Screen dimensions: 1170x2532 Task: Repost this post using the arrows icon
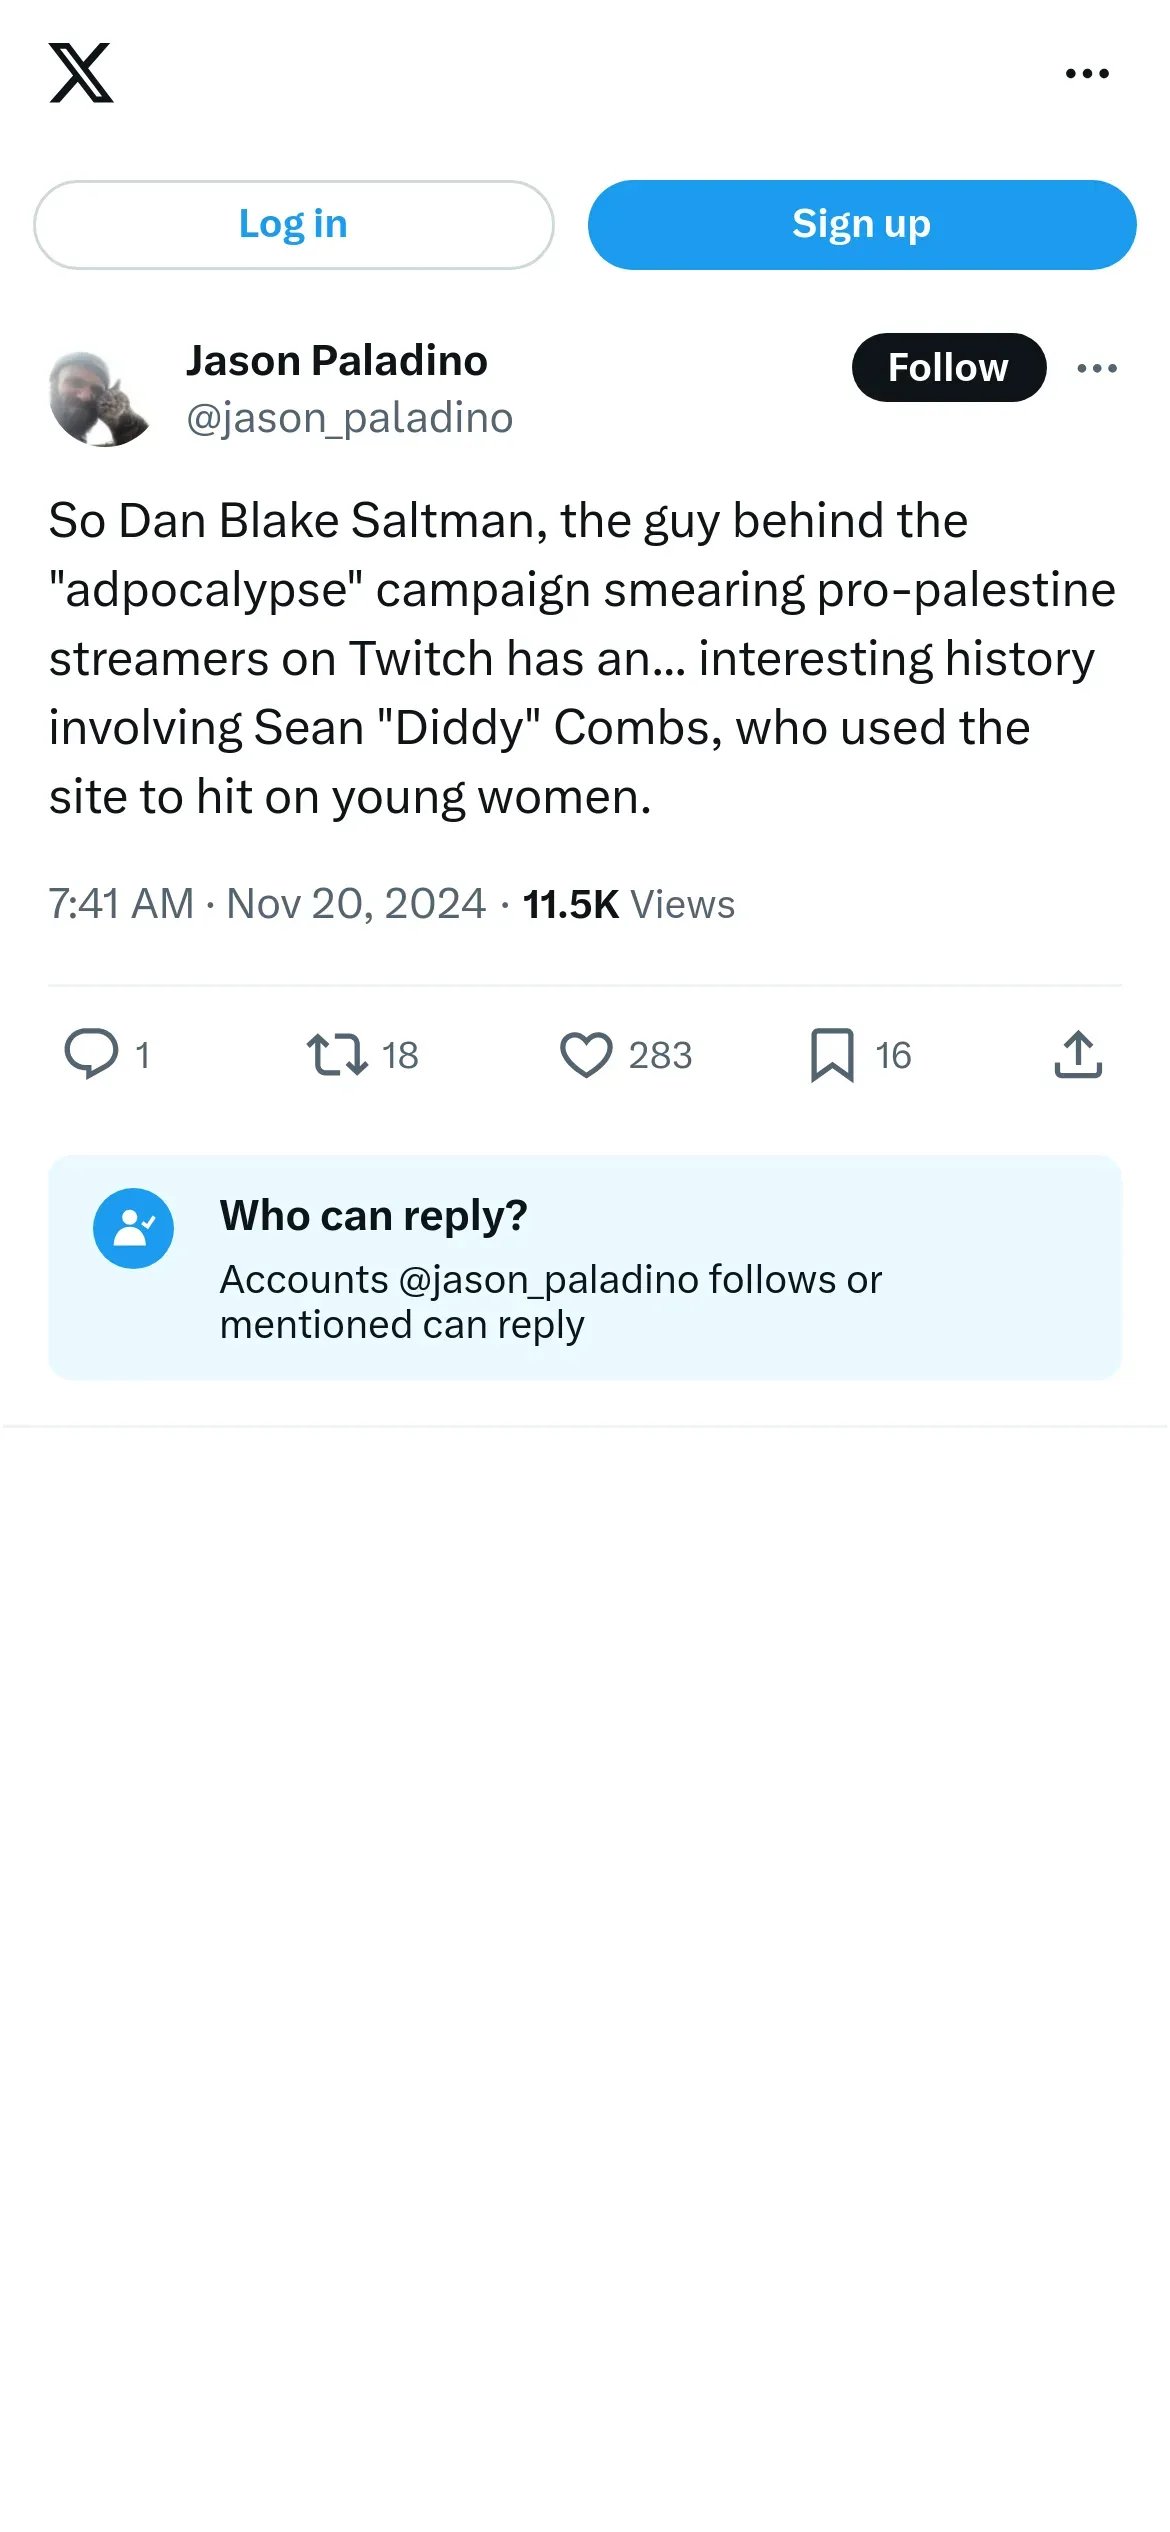point(337,1054)
